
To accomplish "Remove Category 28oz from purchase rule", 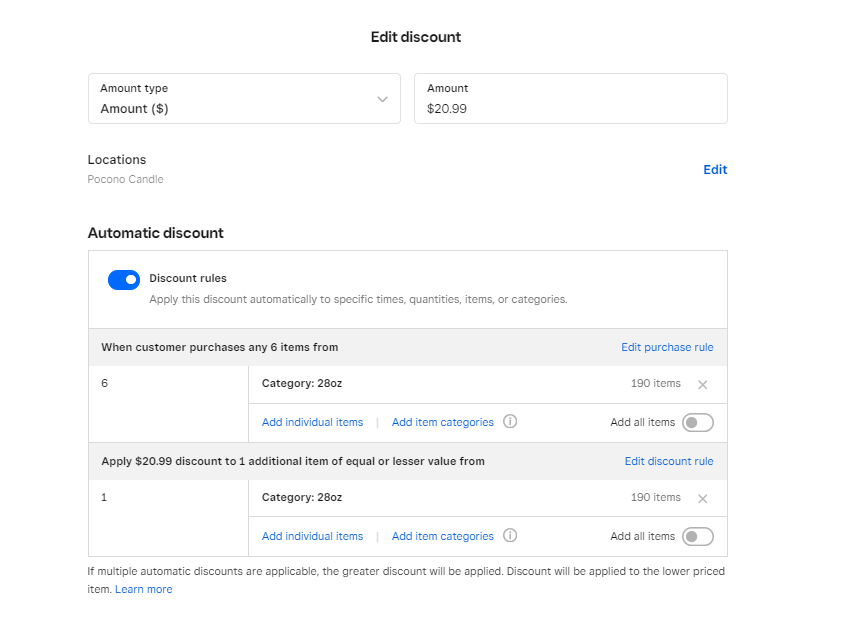I will (702, 385).
